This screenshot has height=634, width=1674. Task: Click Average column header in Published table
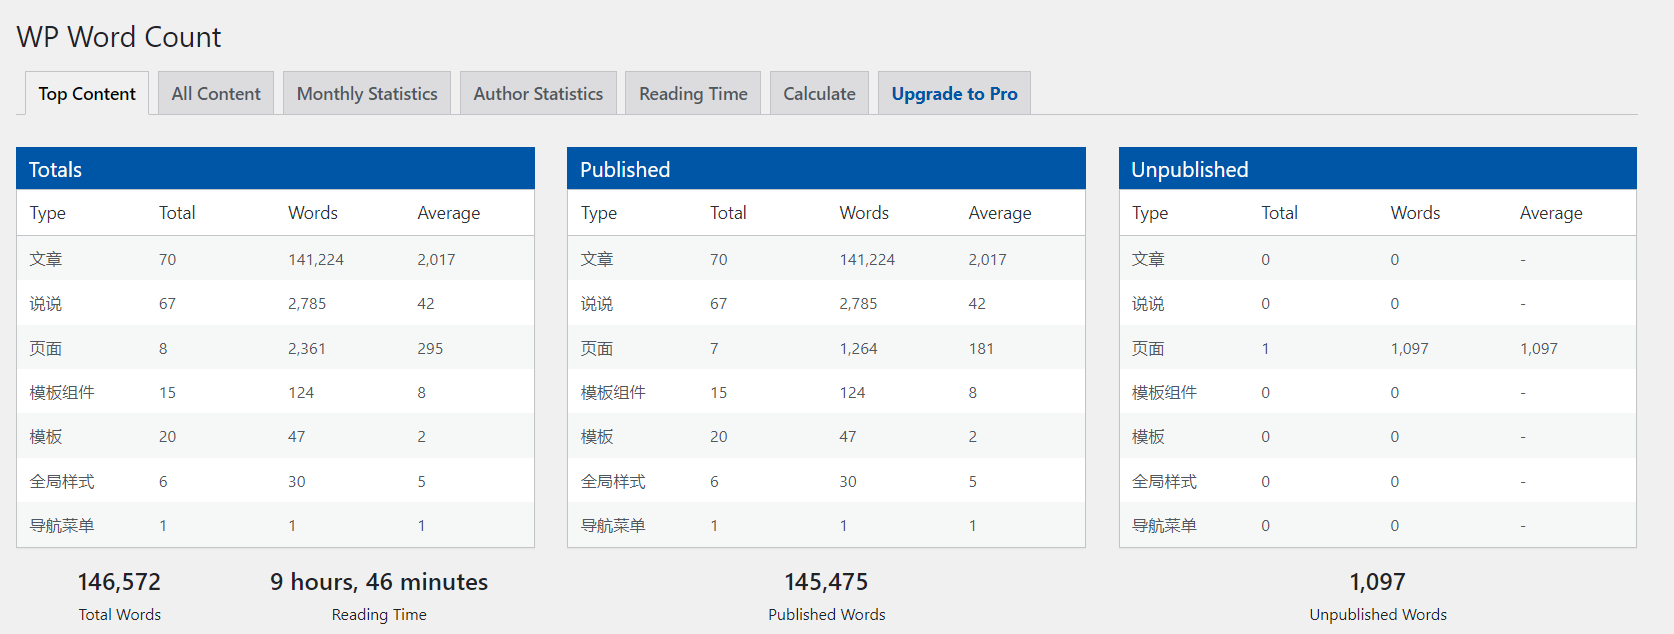999,213
